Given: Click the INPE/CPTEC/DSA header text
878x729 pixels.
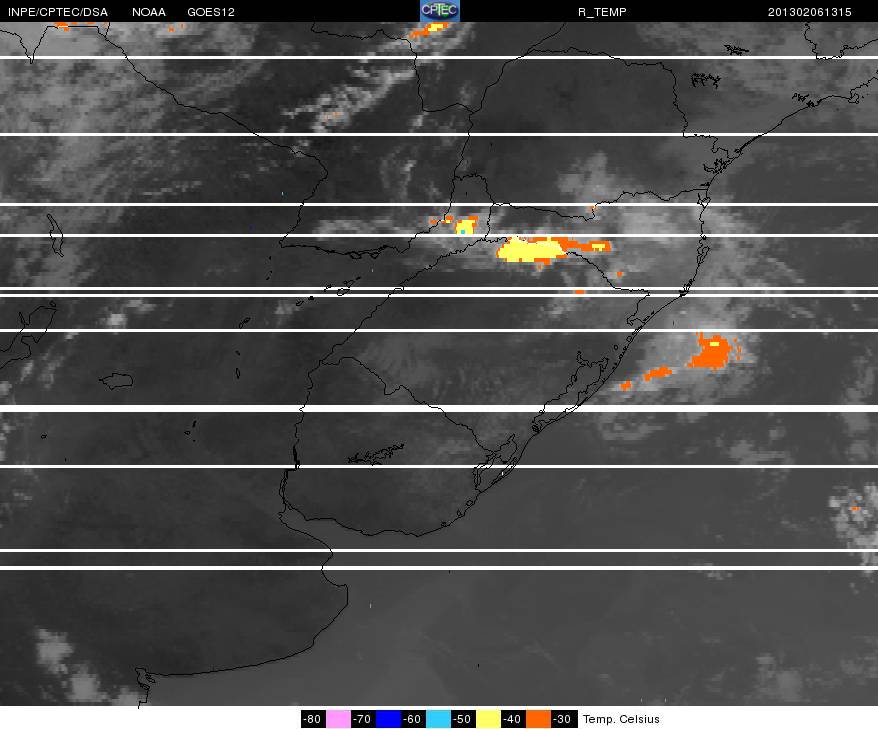Looking at the screenshot, I should 58,12.
